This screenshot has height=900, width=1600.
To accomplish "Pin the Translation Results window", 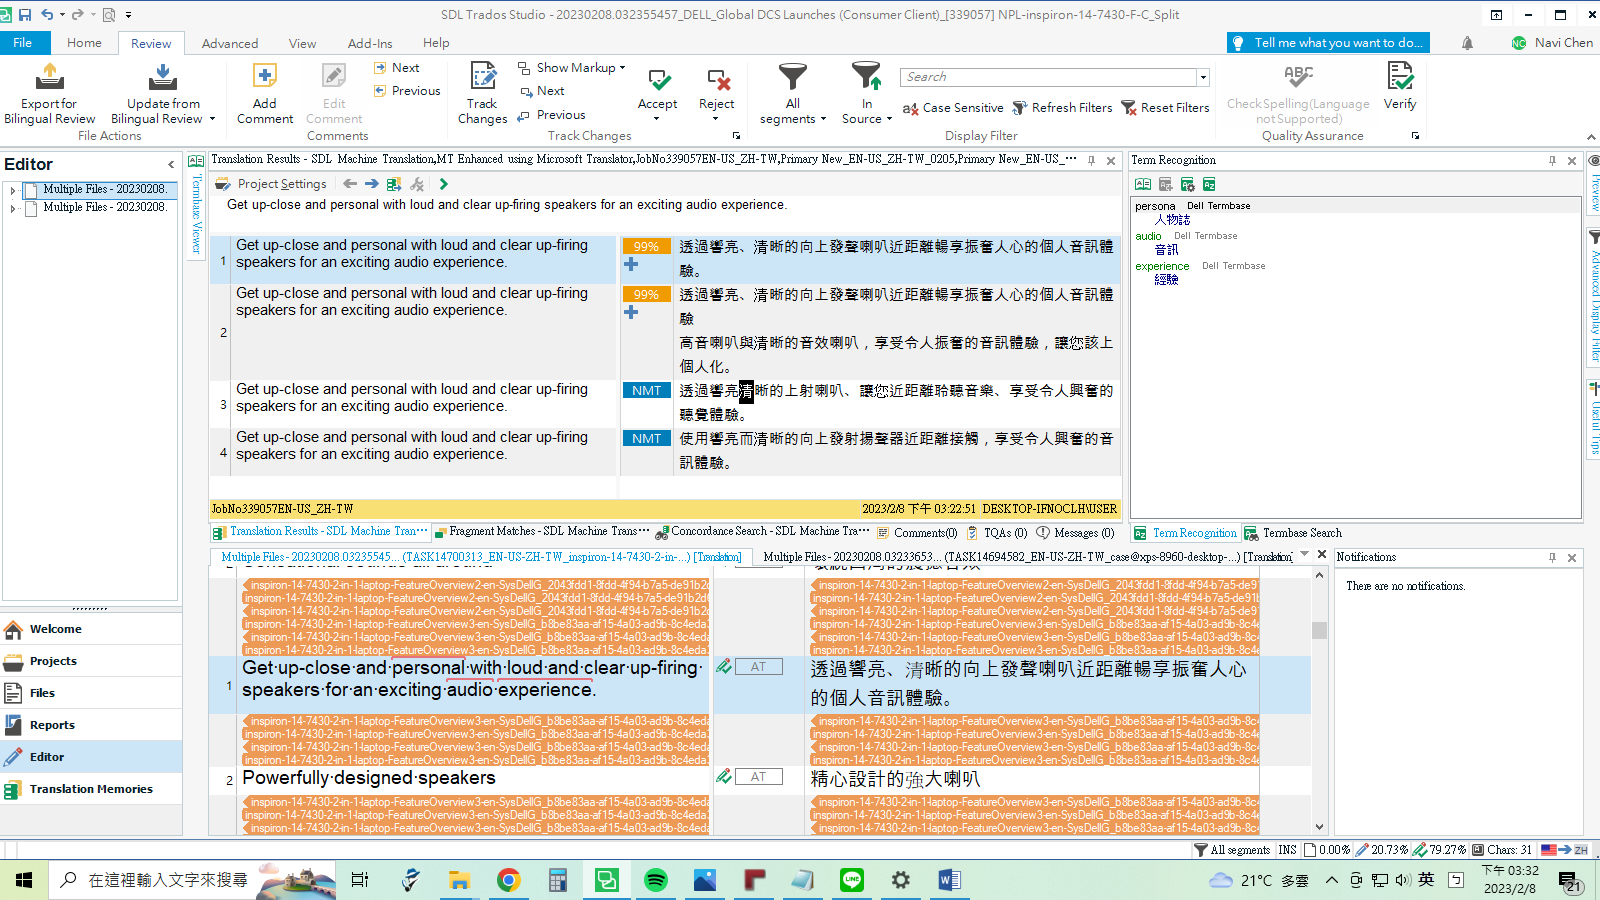I will 1091,160.
